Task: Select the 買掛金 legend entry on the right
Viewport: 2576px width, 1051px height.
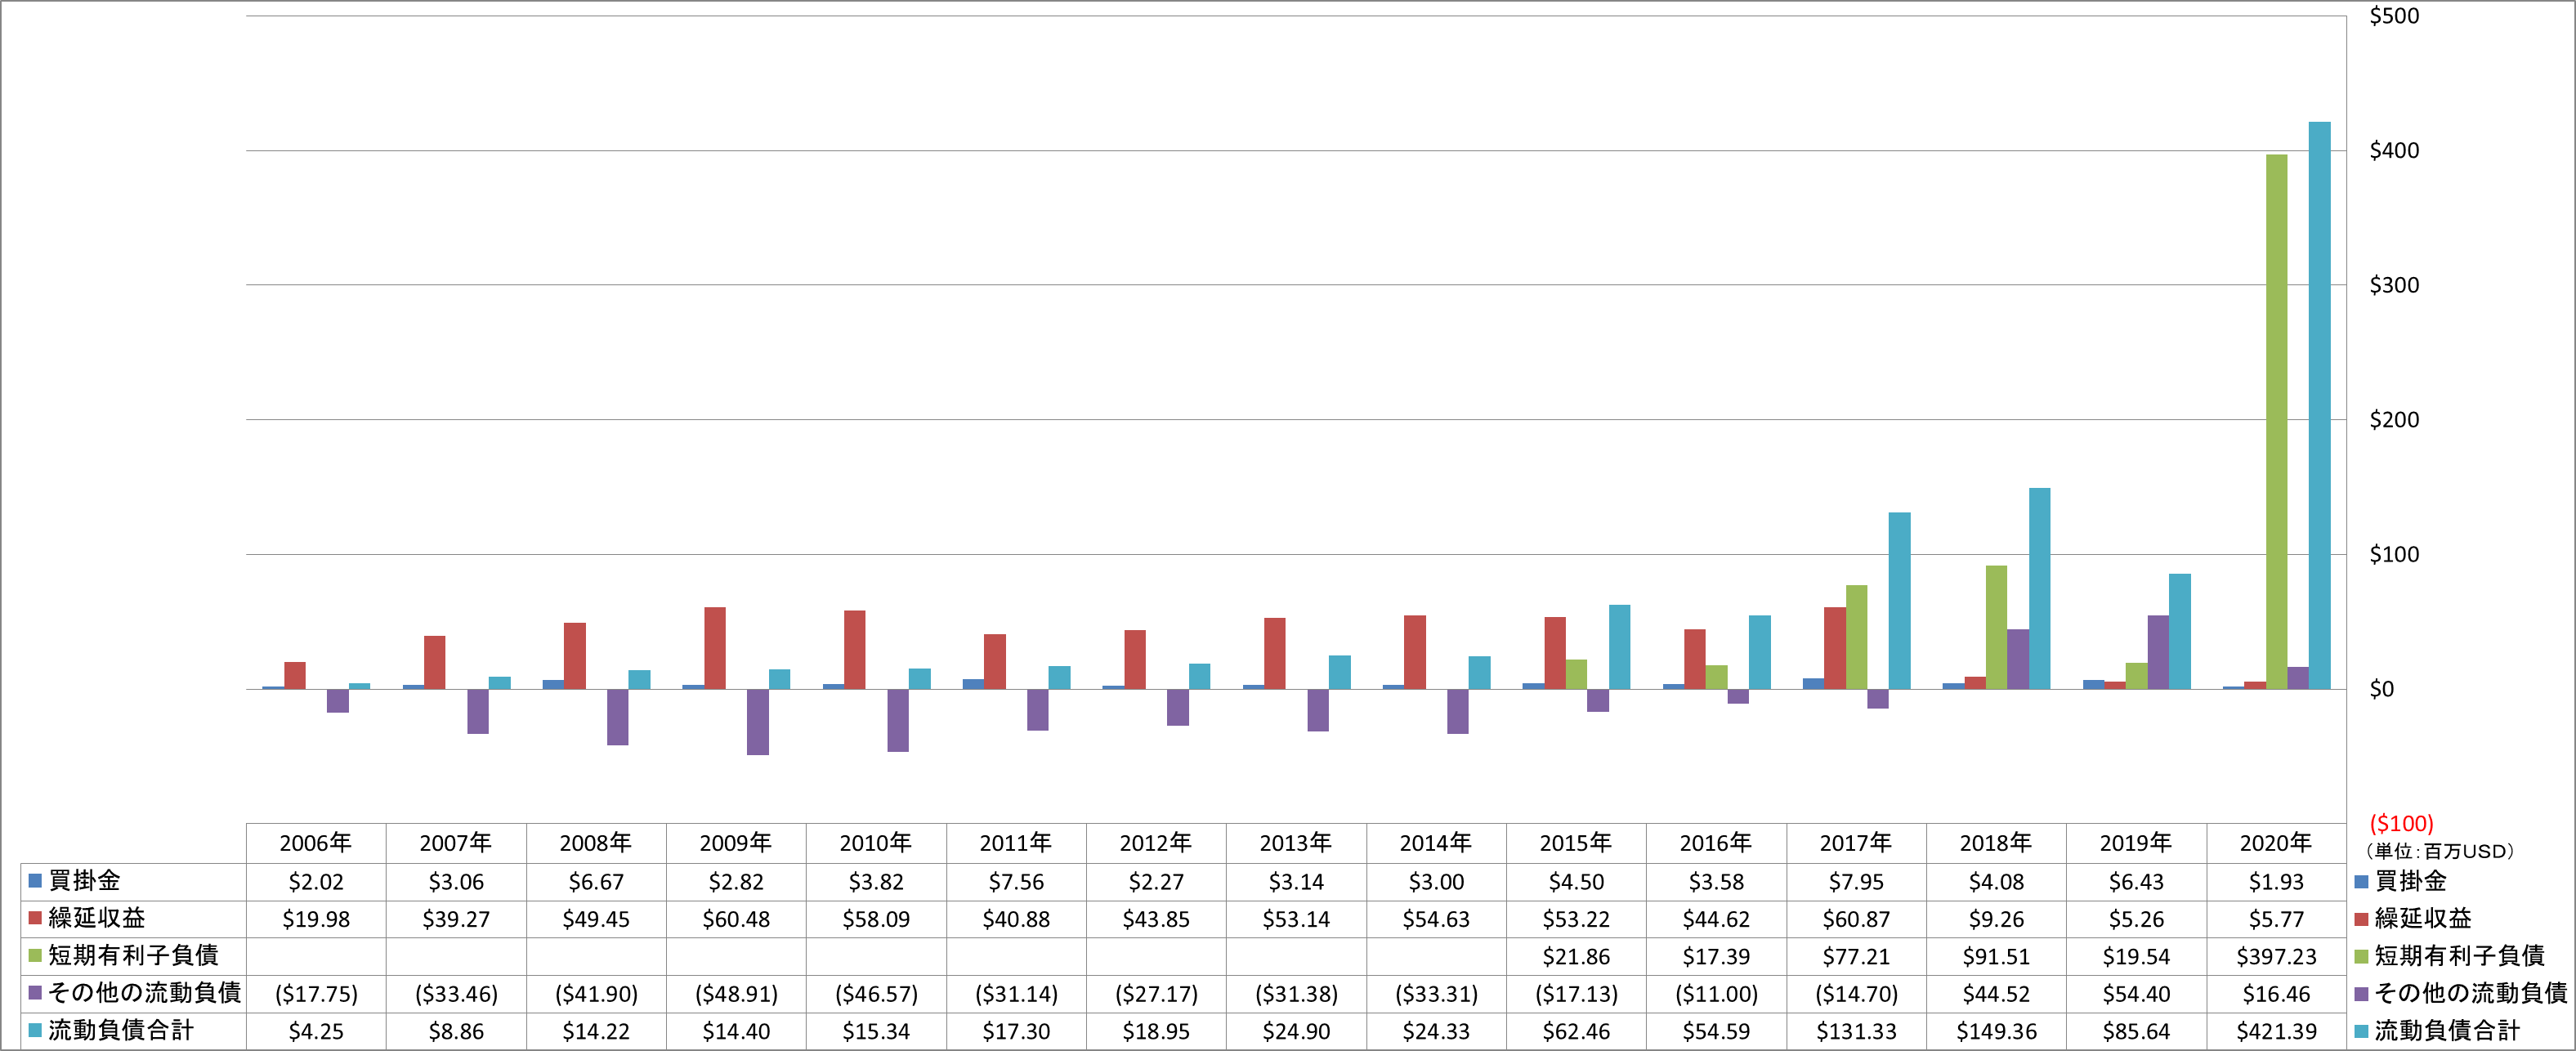Action: pos(2400,881)
